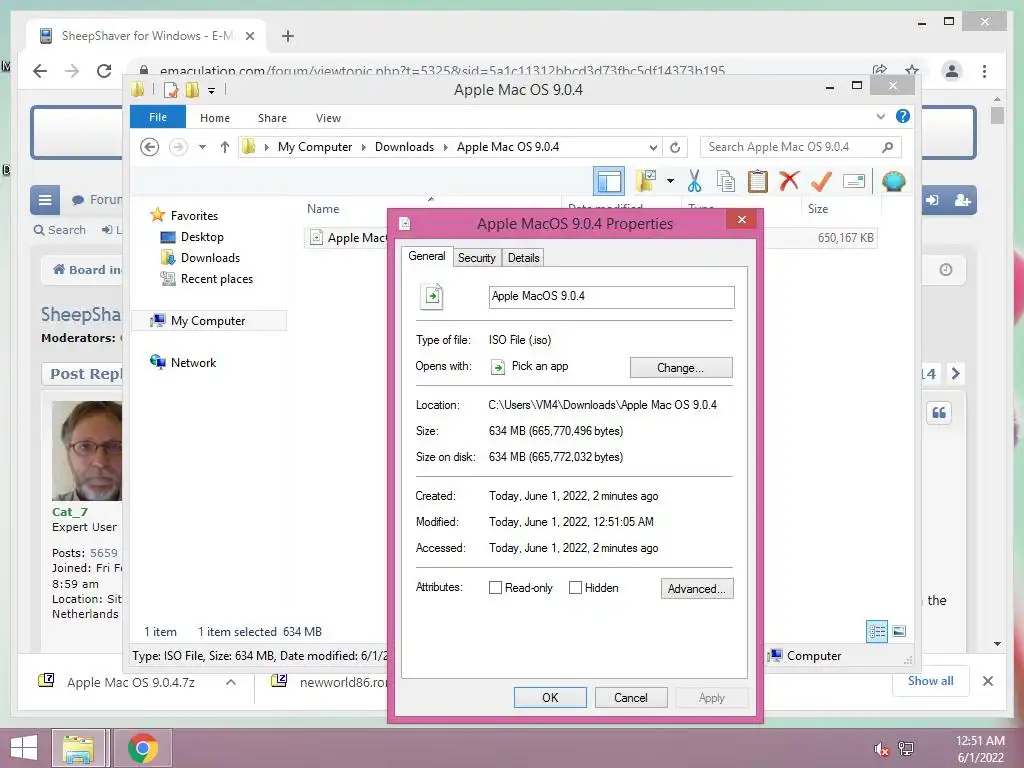The image size is (1024, 768).
Task: Click the red X Delete icon
Action: 789,180
